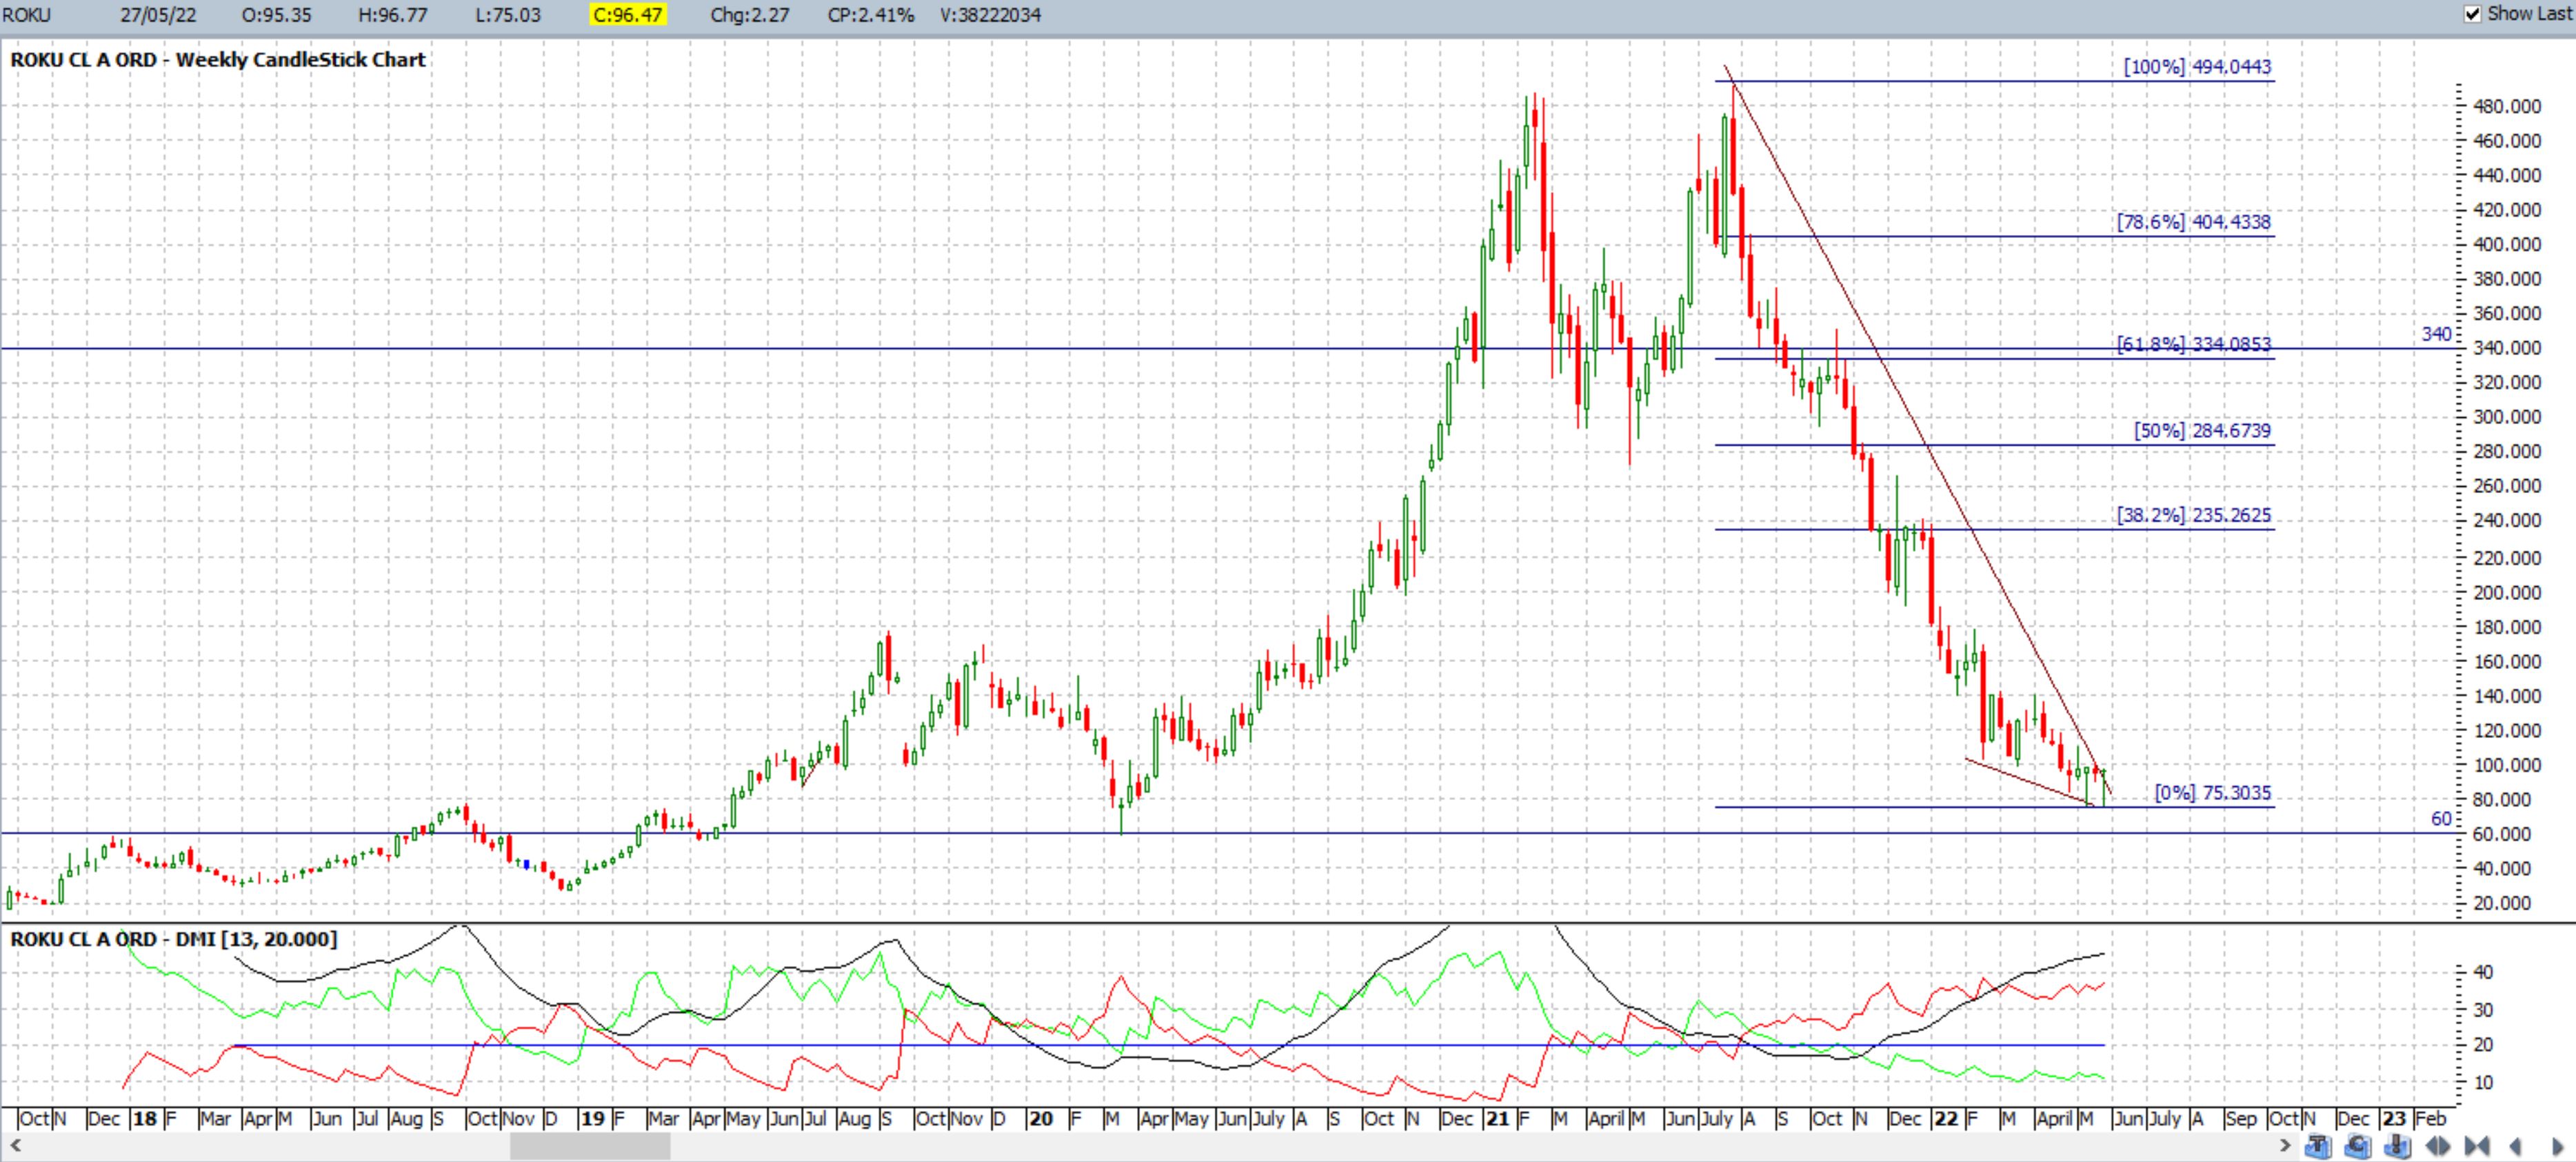Viewport: 2576px width, 1162px height.
Task: Click the percent change CP:2.41%
Action: [871, 15]
